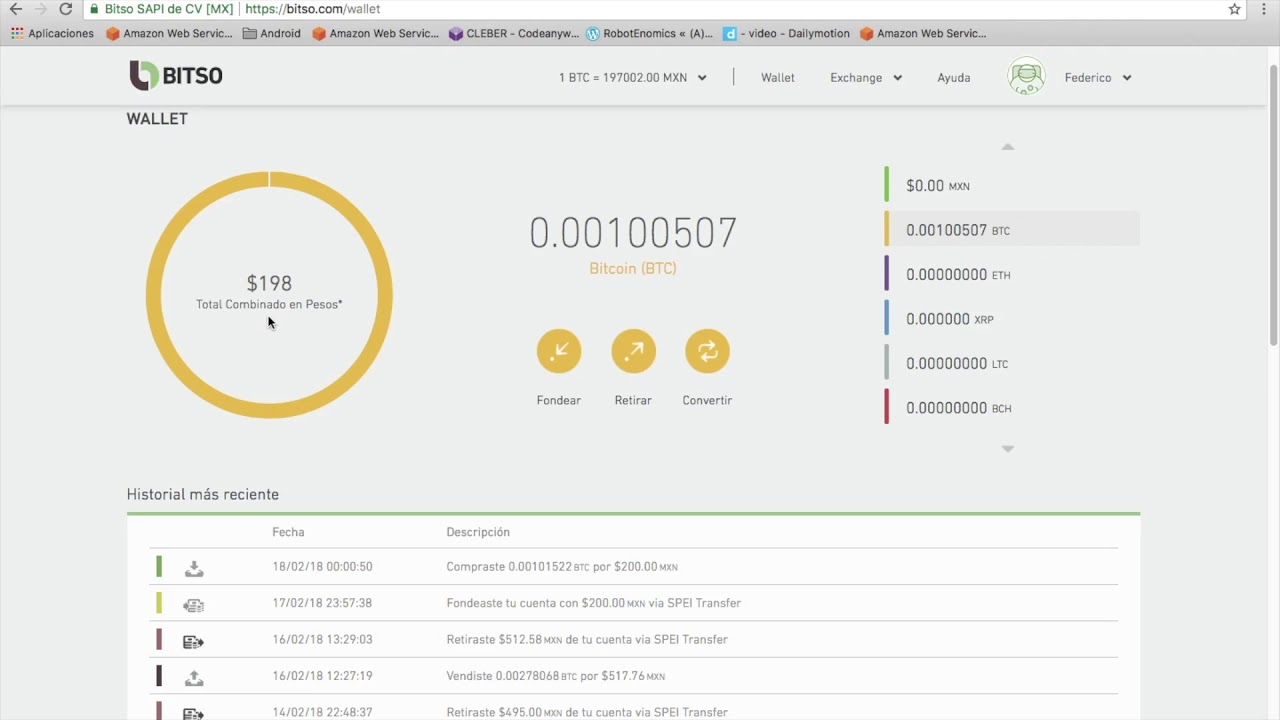Select the 0.00000000 BCH balance
The image size is (1280, 720).
(x=1012, y=408)
